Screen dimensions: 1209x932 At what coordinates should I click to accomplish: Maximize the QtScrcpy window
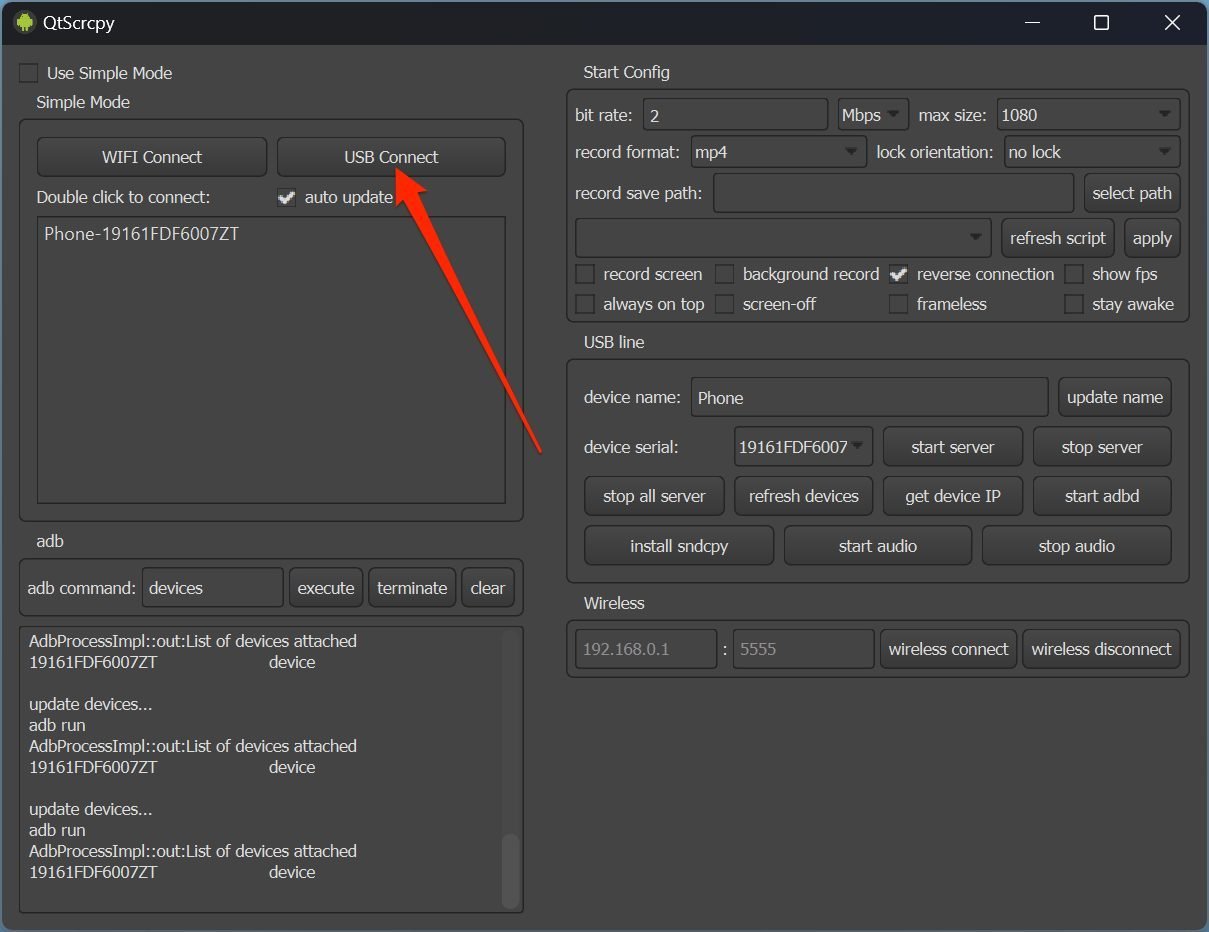(1101, 22)
